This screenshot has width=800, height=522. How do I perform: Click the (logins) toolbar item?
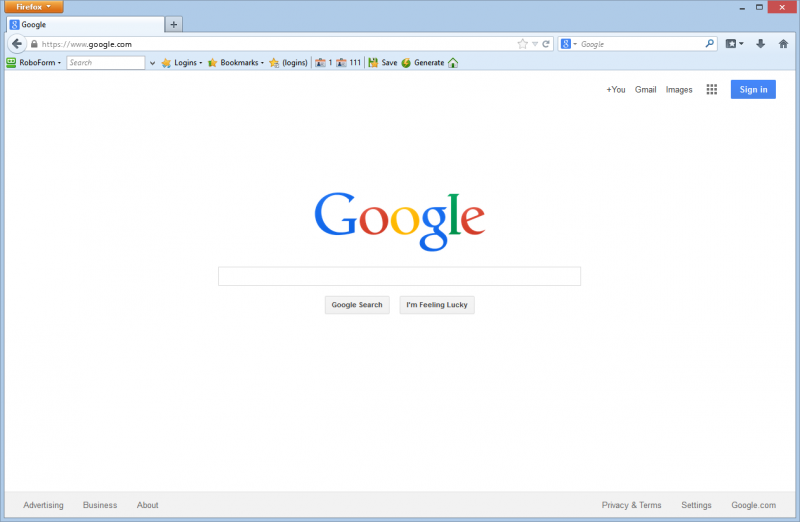pos(288,63)
